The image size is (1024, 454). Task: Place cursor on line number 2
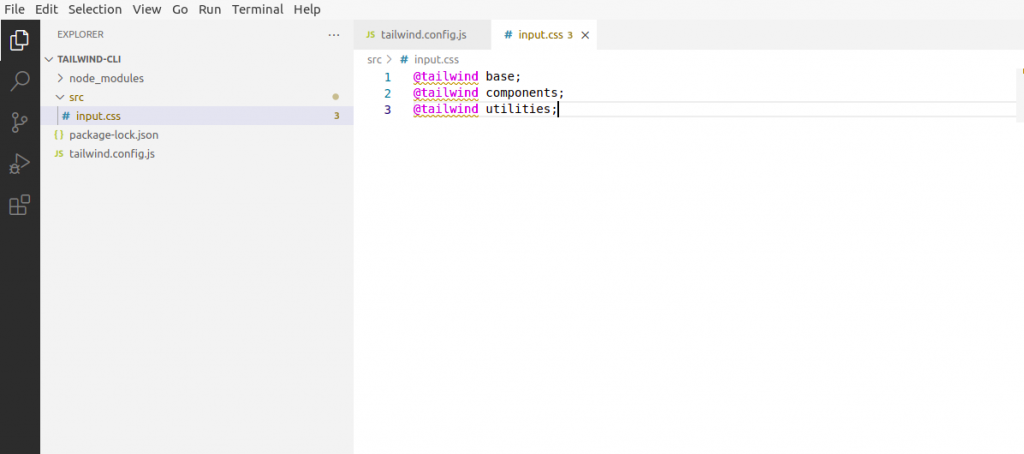(x=388, y=93)
